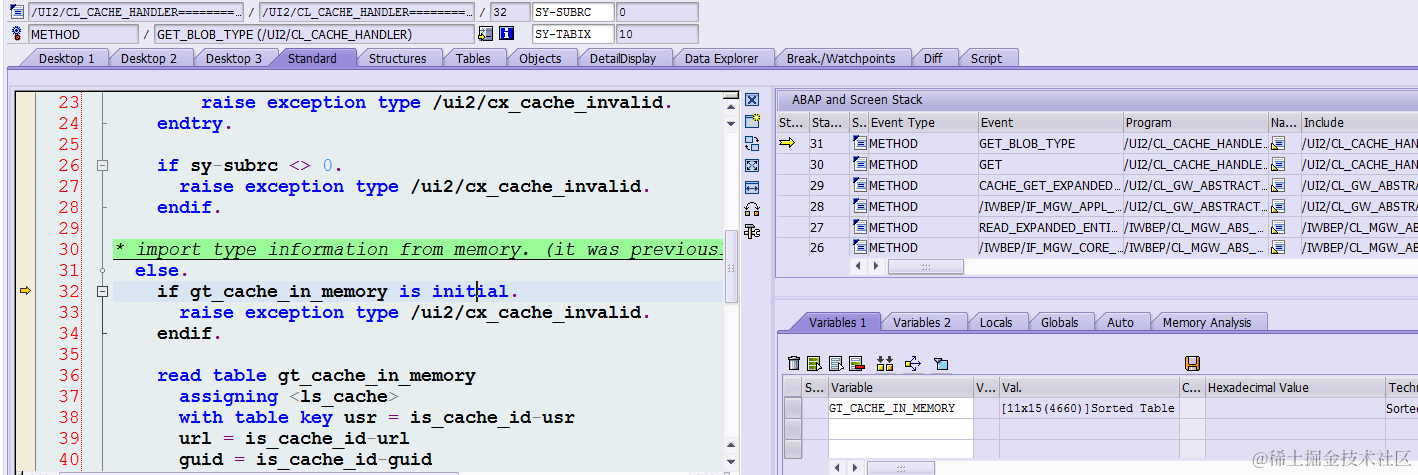Click the debugger bug icon beside METHOD field
The height and width of the screenshot is (475, 1418).
16,34
